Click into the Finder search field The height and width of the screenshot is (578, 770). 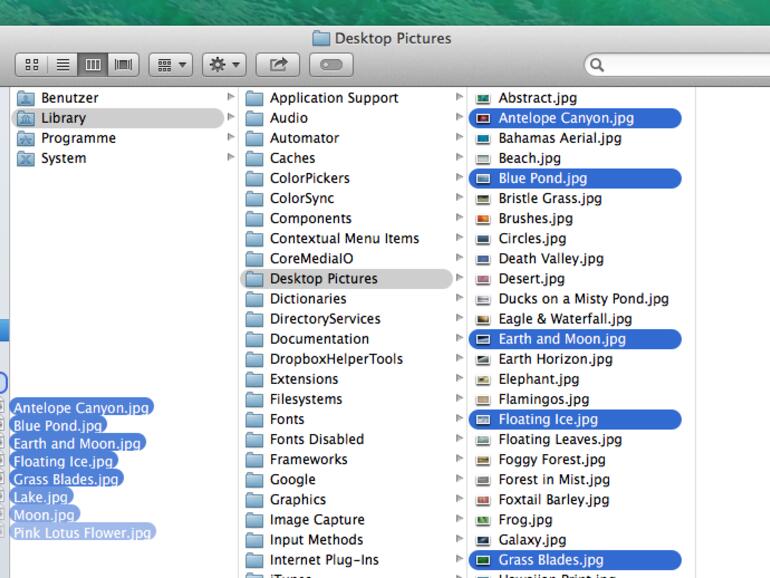[x=678, y=65]
